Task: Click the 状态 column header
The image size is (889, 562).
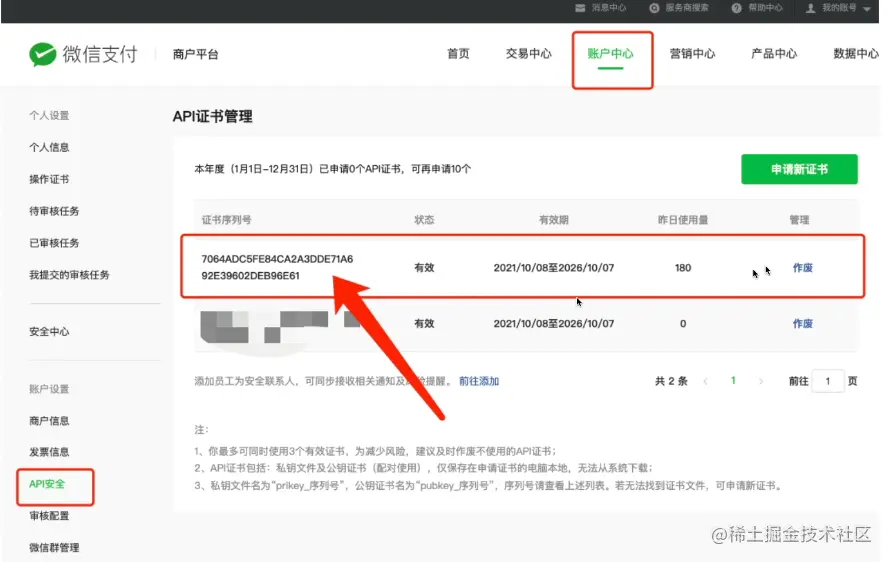Action: pos(424,220)
